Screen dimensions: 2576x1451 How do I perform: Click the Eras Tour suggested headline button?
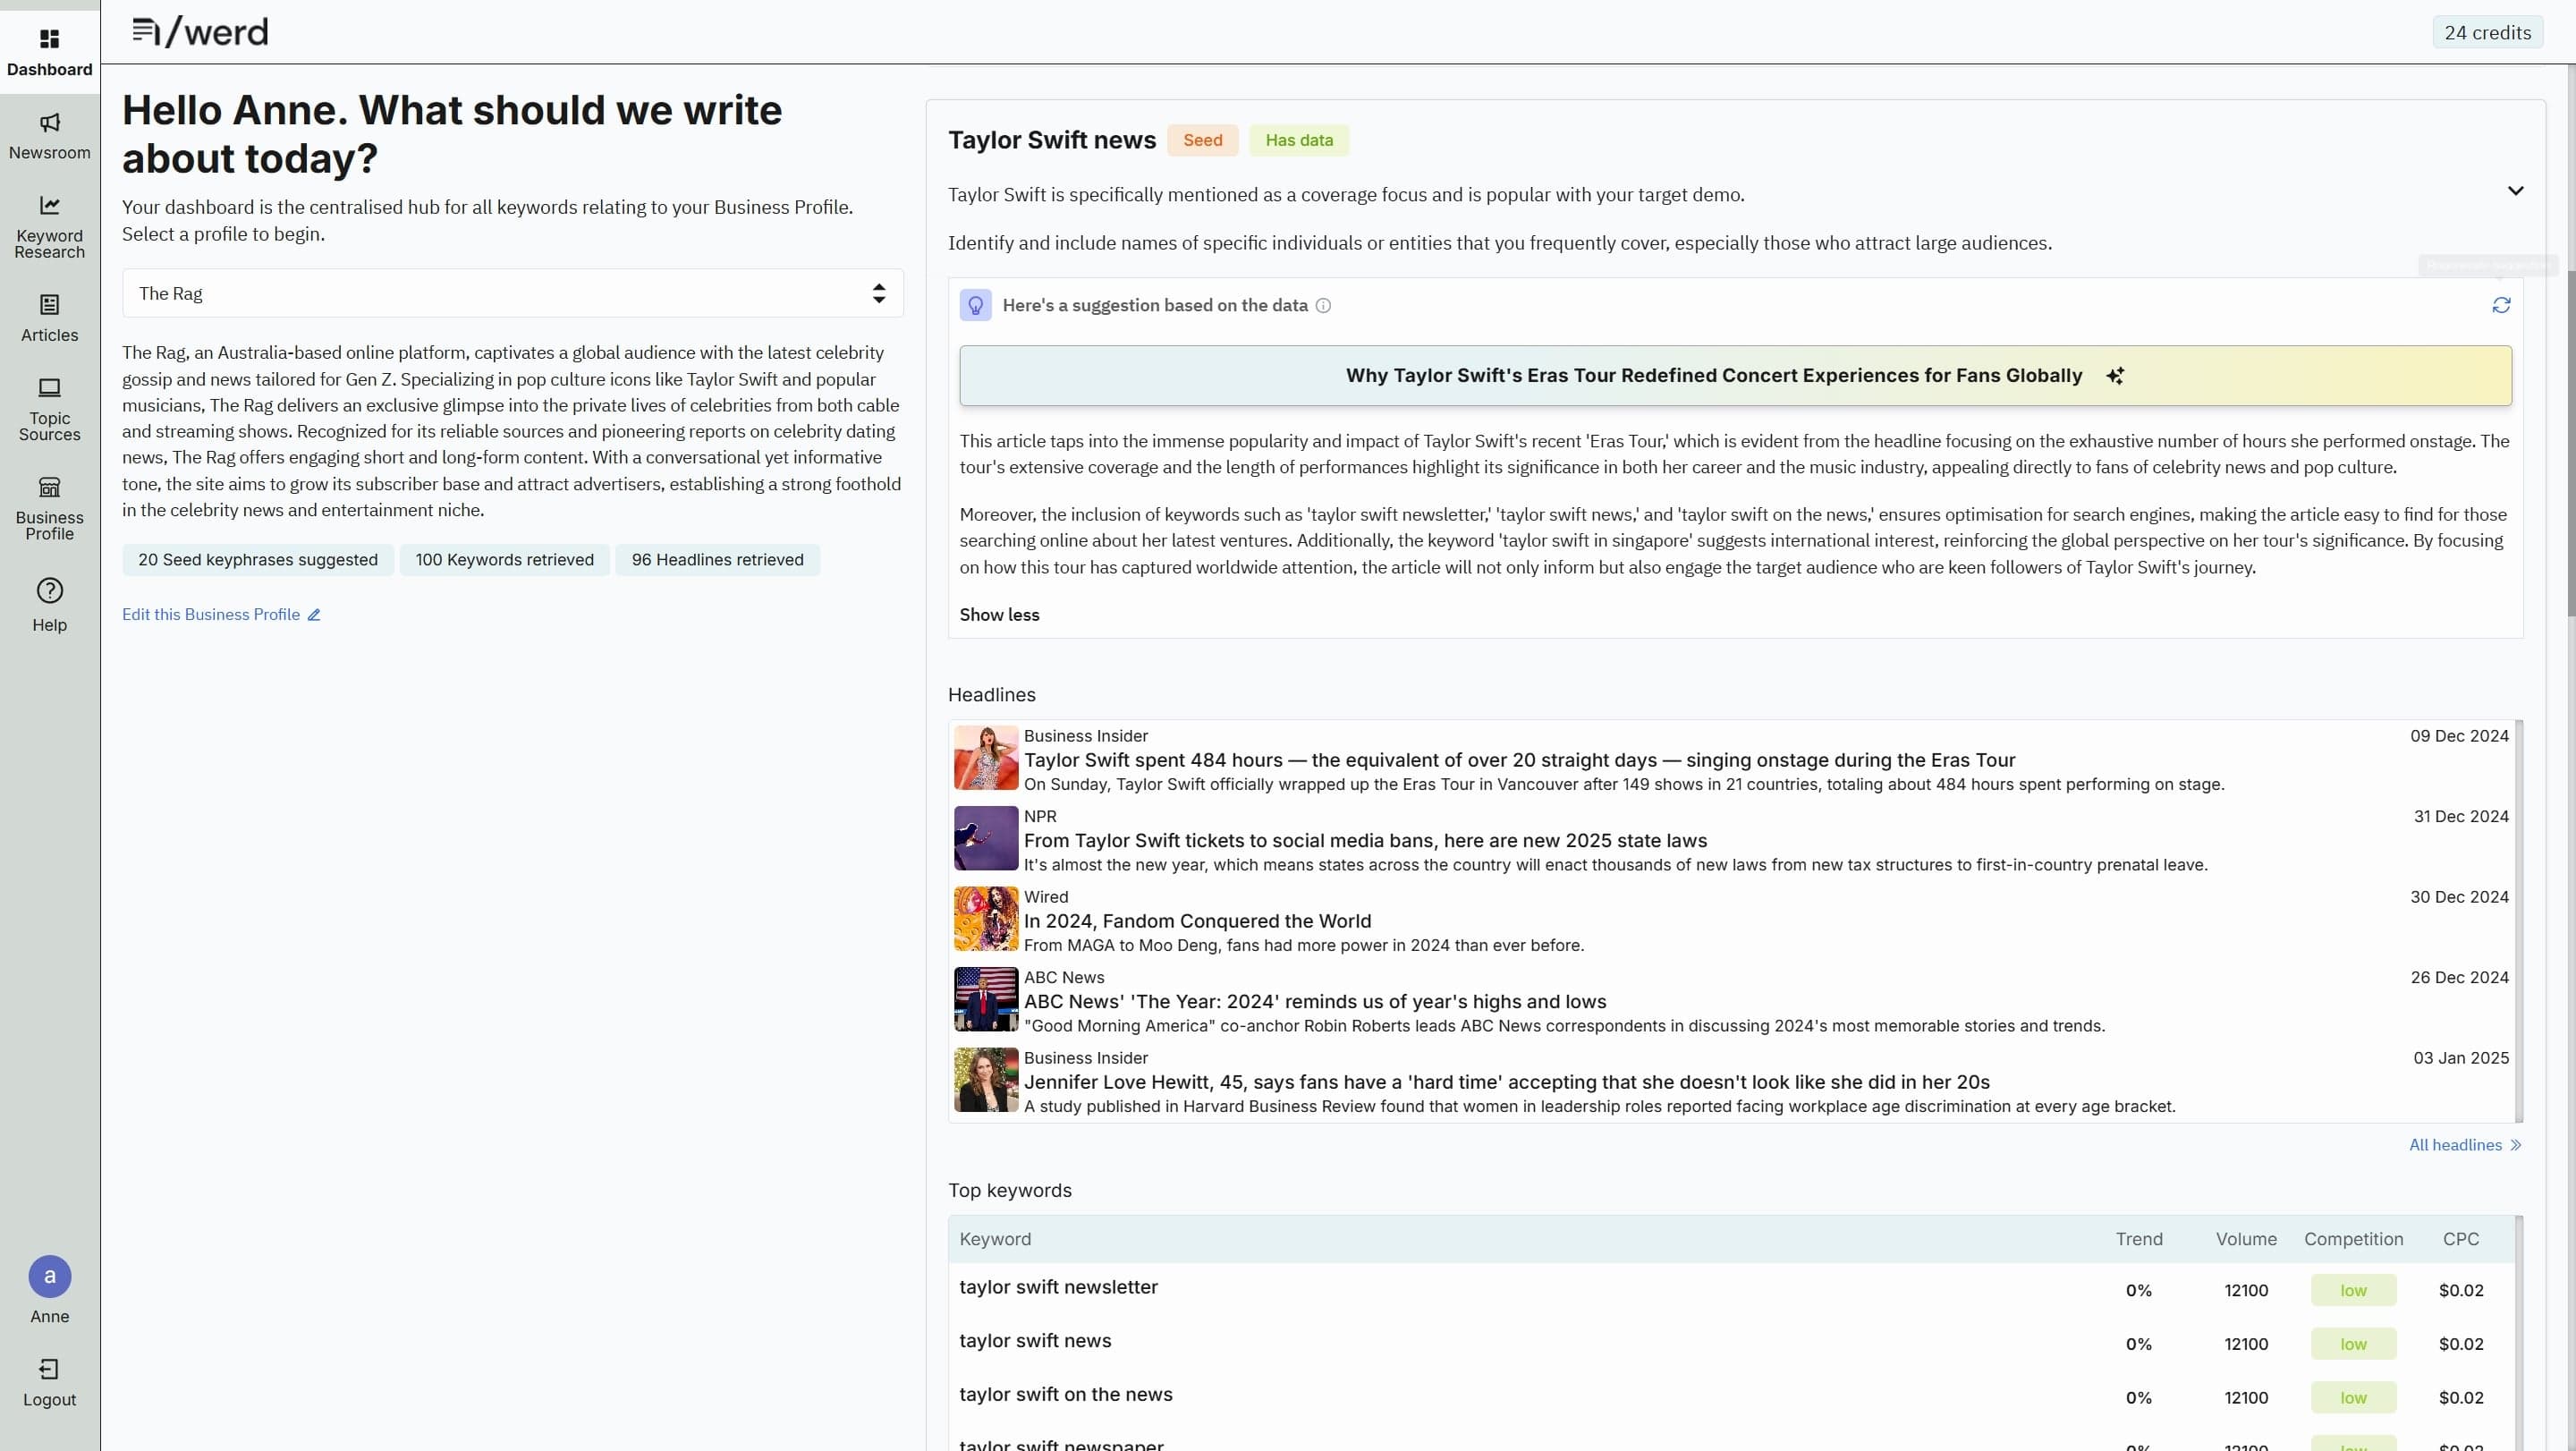pyautogui.click(x=1735, y=376)
